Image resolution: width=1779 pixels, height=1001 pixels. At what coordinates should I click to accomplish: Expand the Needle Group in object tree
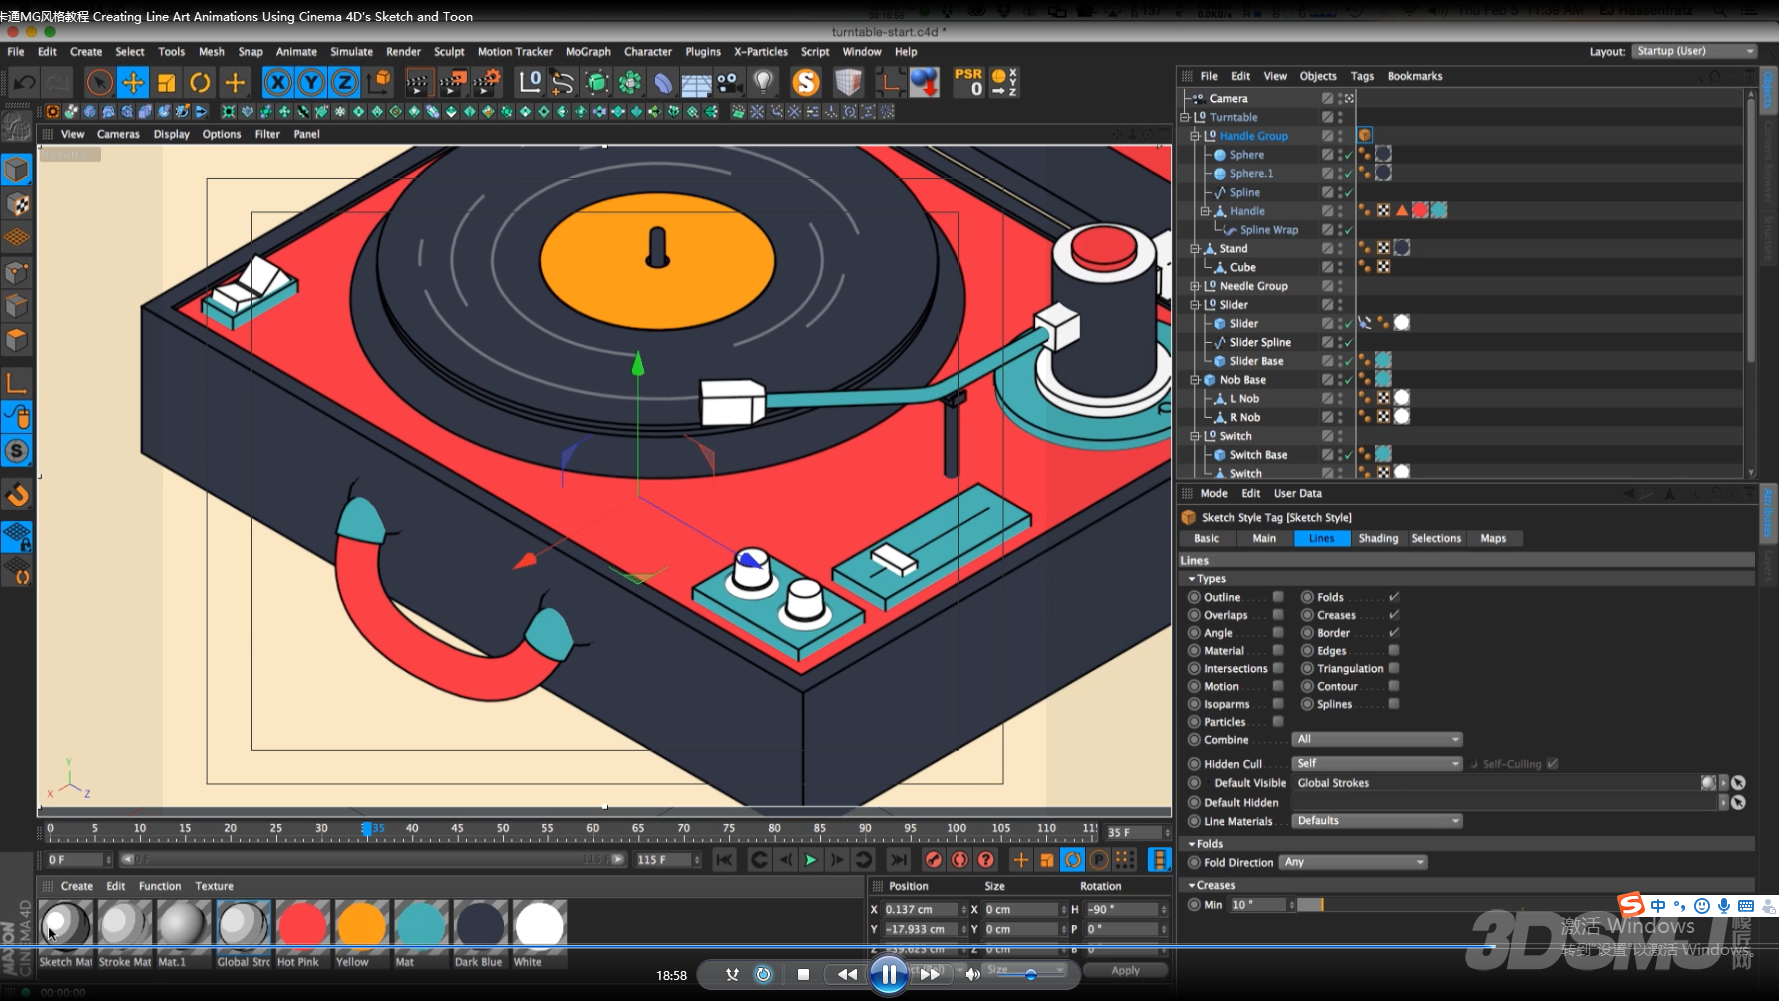click(x=1195, y=286)
